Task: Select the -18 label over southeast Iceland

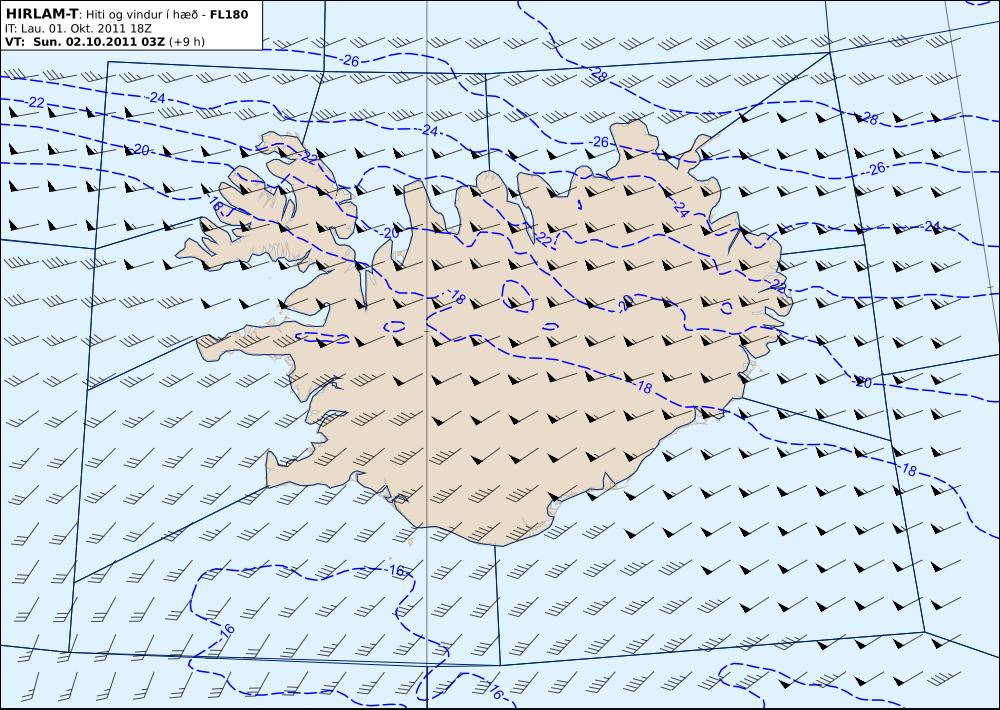Action: [643, 387]
